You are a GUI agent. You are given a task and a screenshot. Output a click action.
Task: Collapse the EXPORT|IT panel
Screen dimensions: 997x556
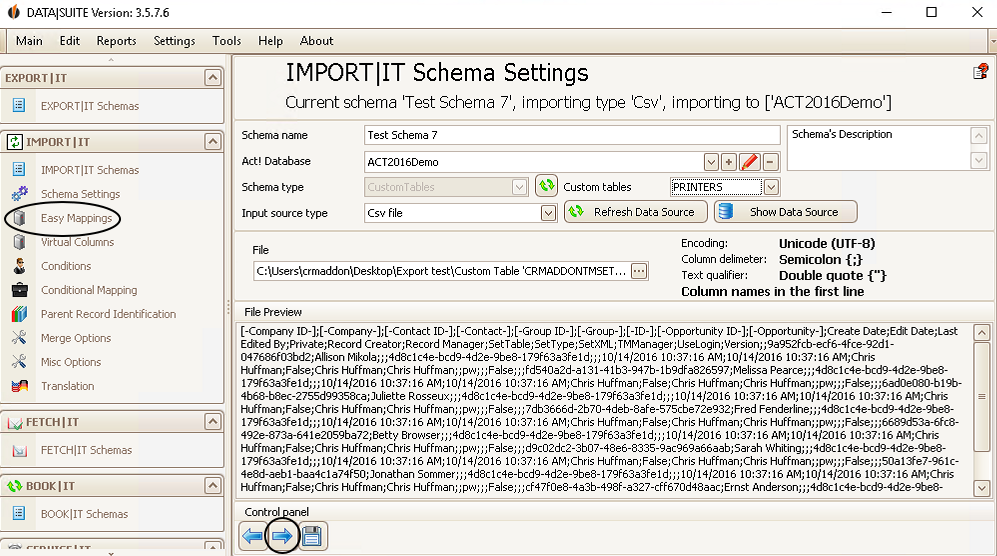click(212, 78)
